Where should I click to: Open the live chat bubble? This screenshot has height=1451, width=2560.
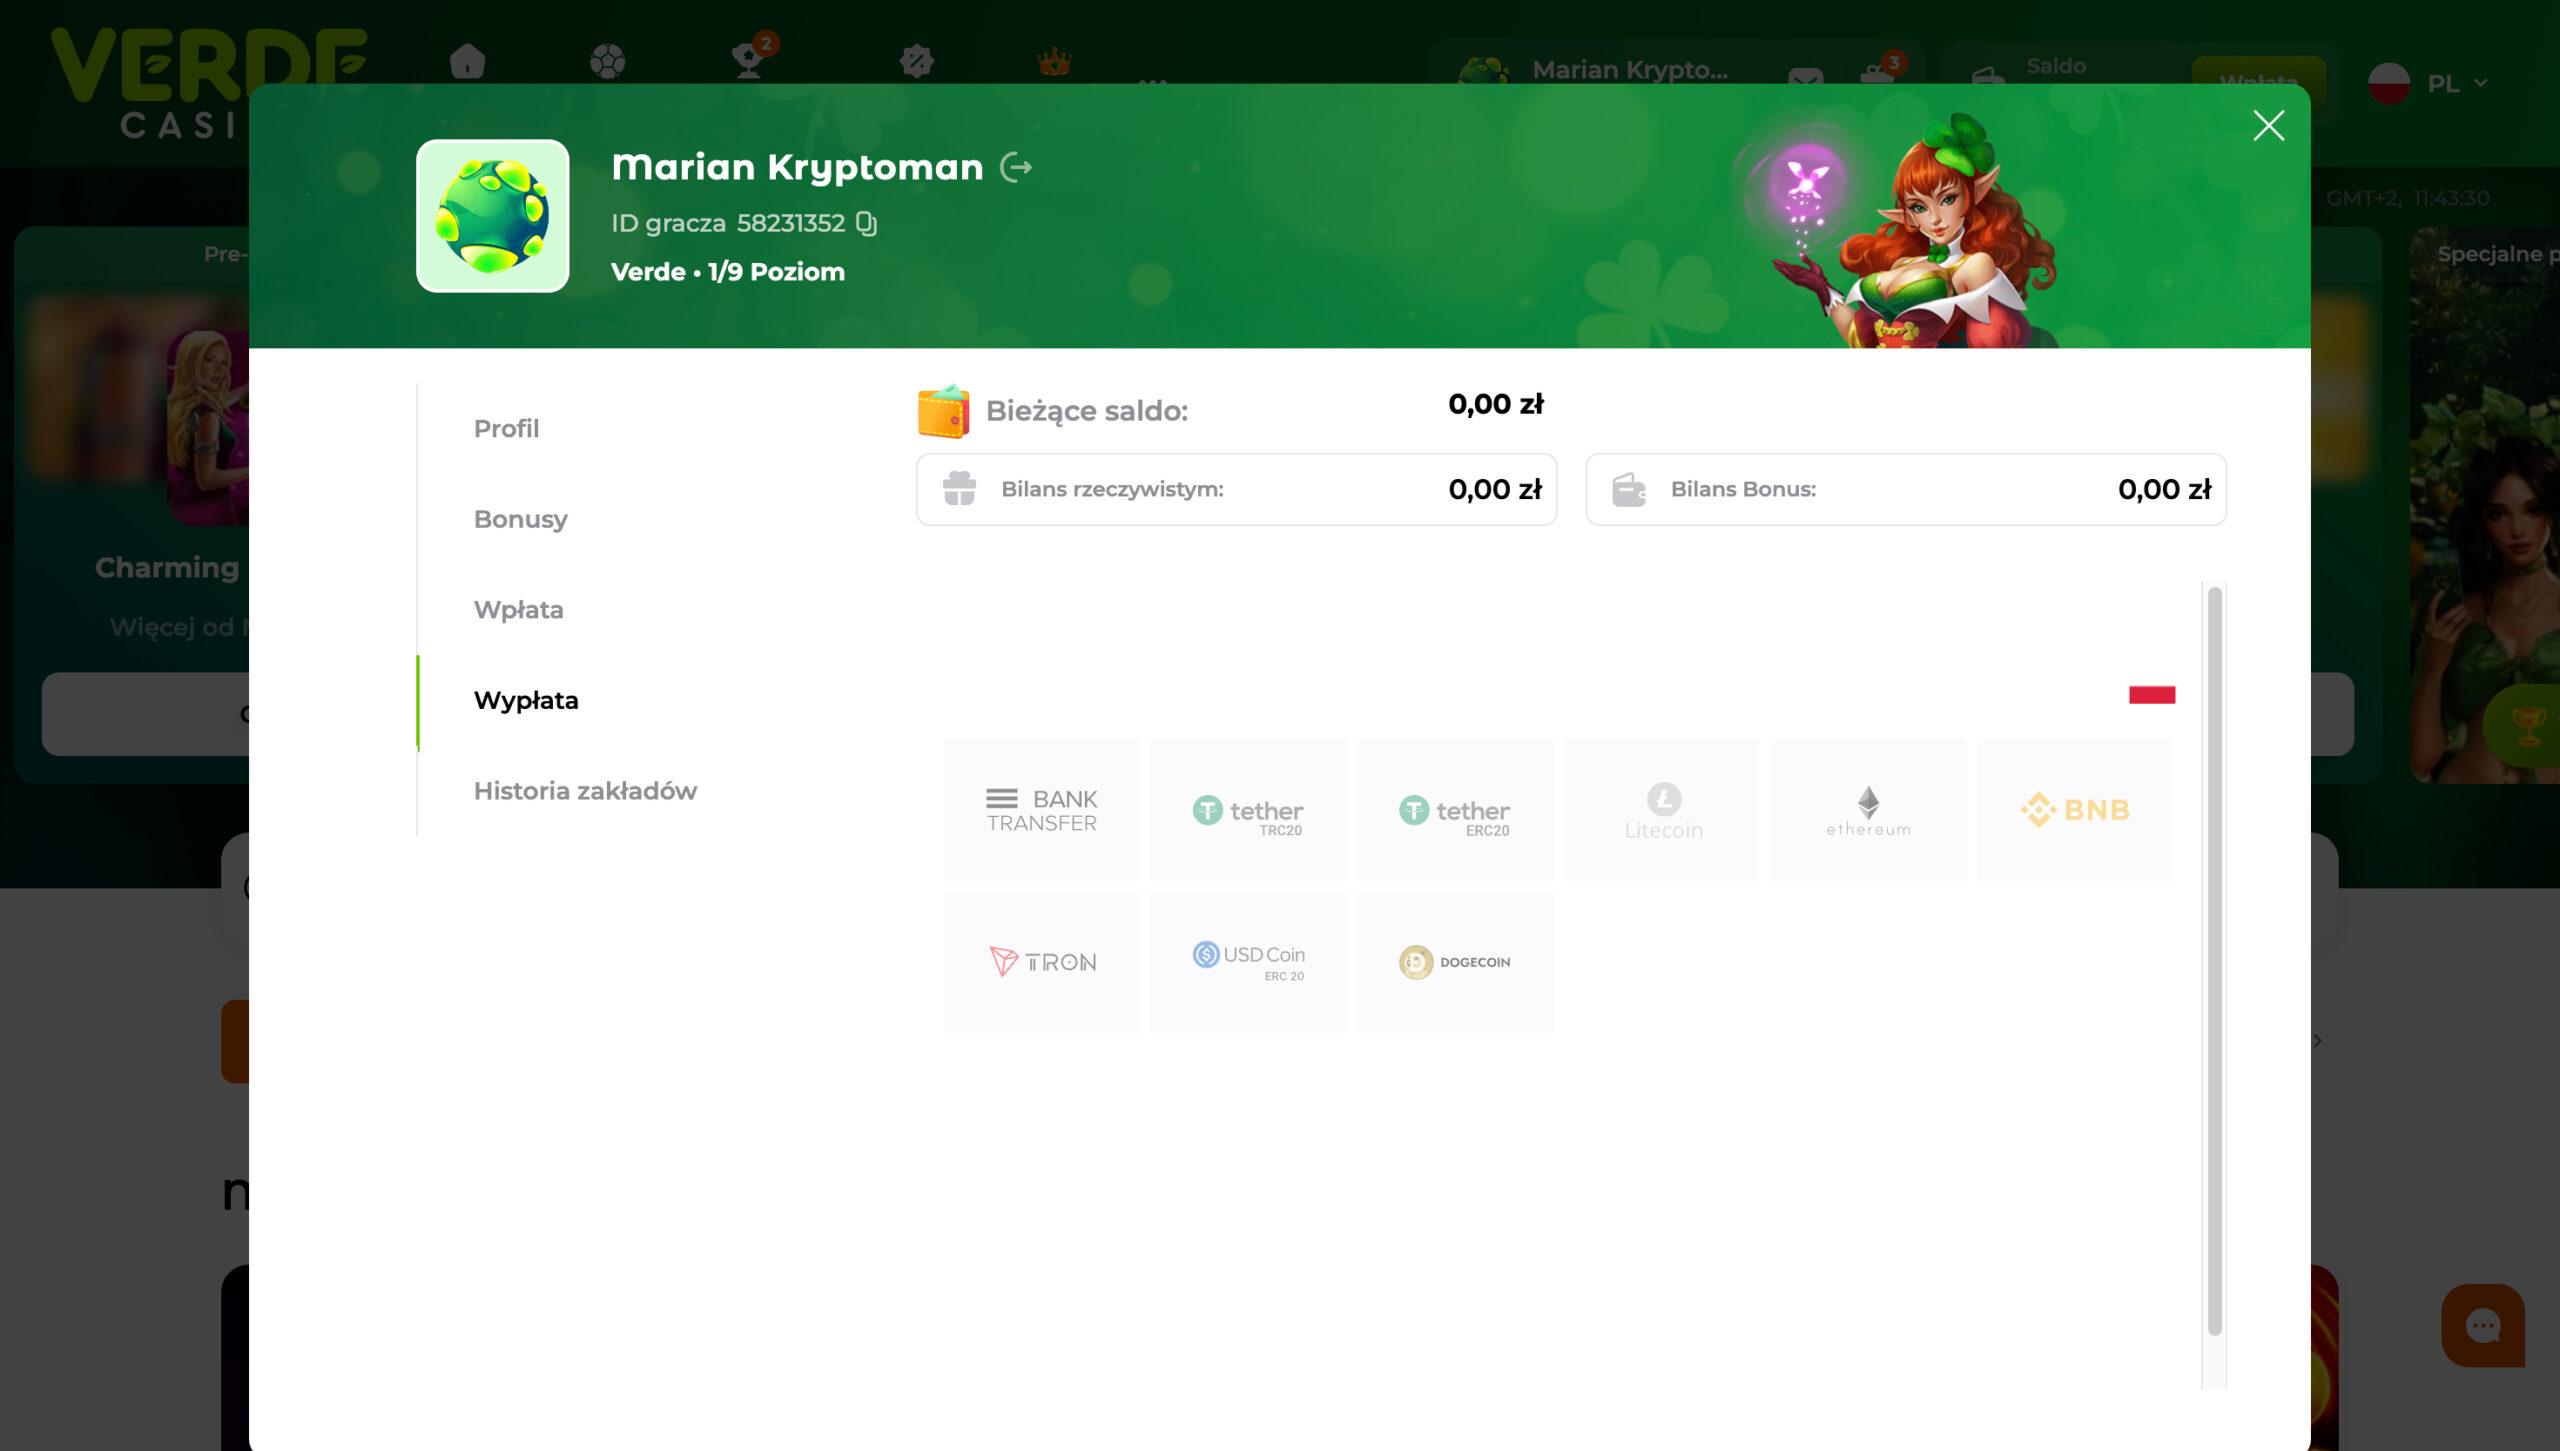coord(2482,1326)
